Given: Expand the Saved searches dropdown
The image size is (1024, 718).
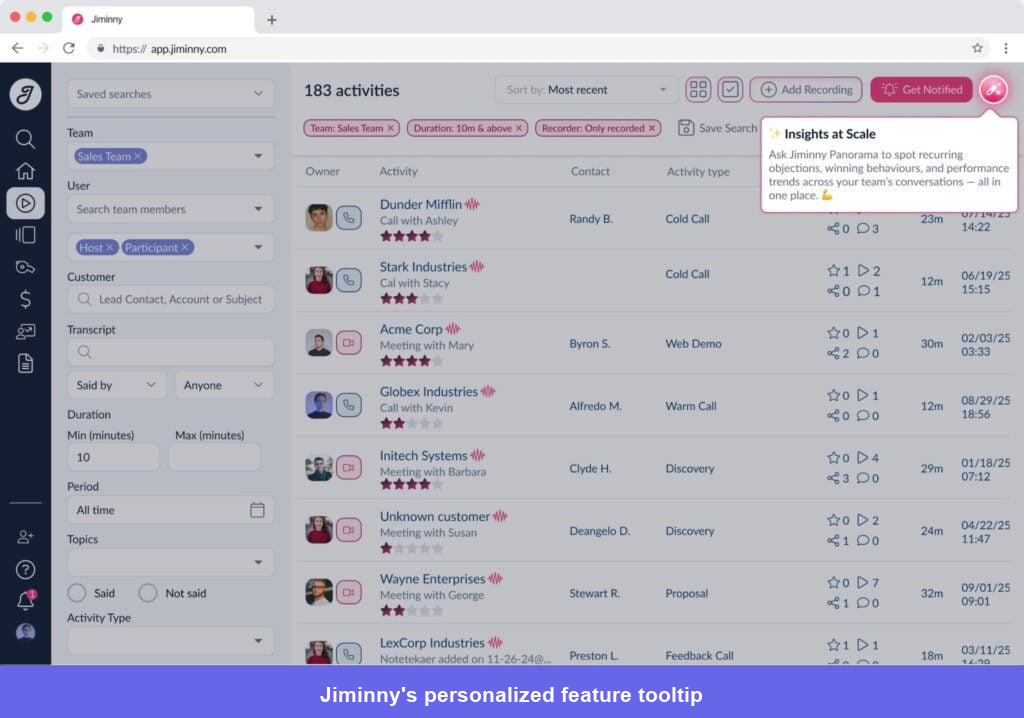Looking at the screenshot, I should tap(171, 94).
